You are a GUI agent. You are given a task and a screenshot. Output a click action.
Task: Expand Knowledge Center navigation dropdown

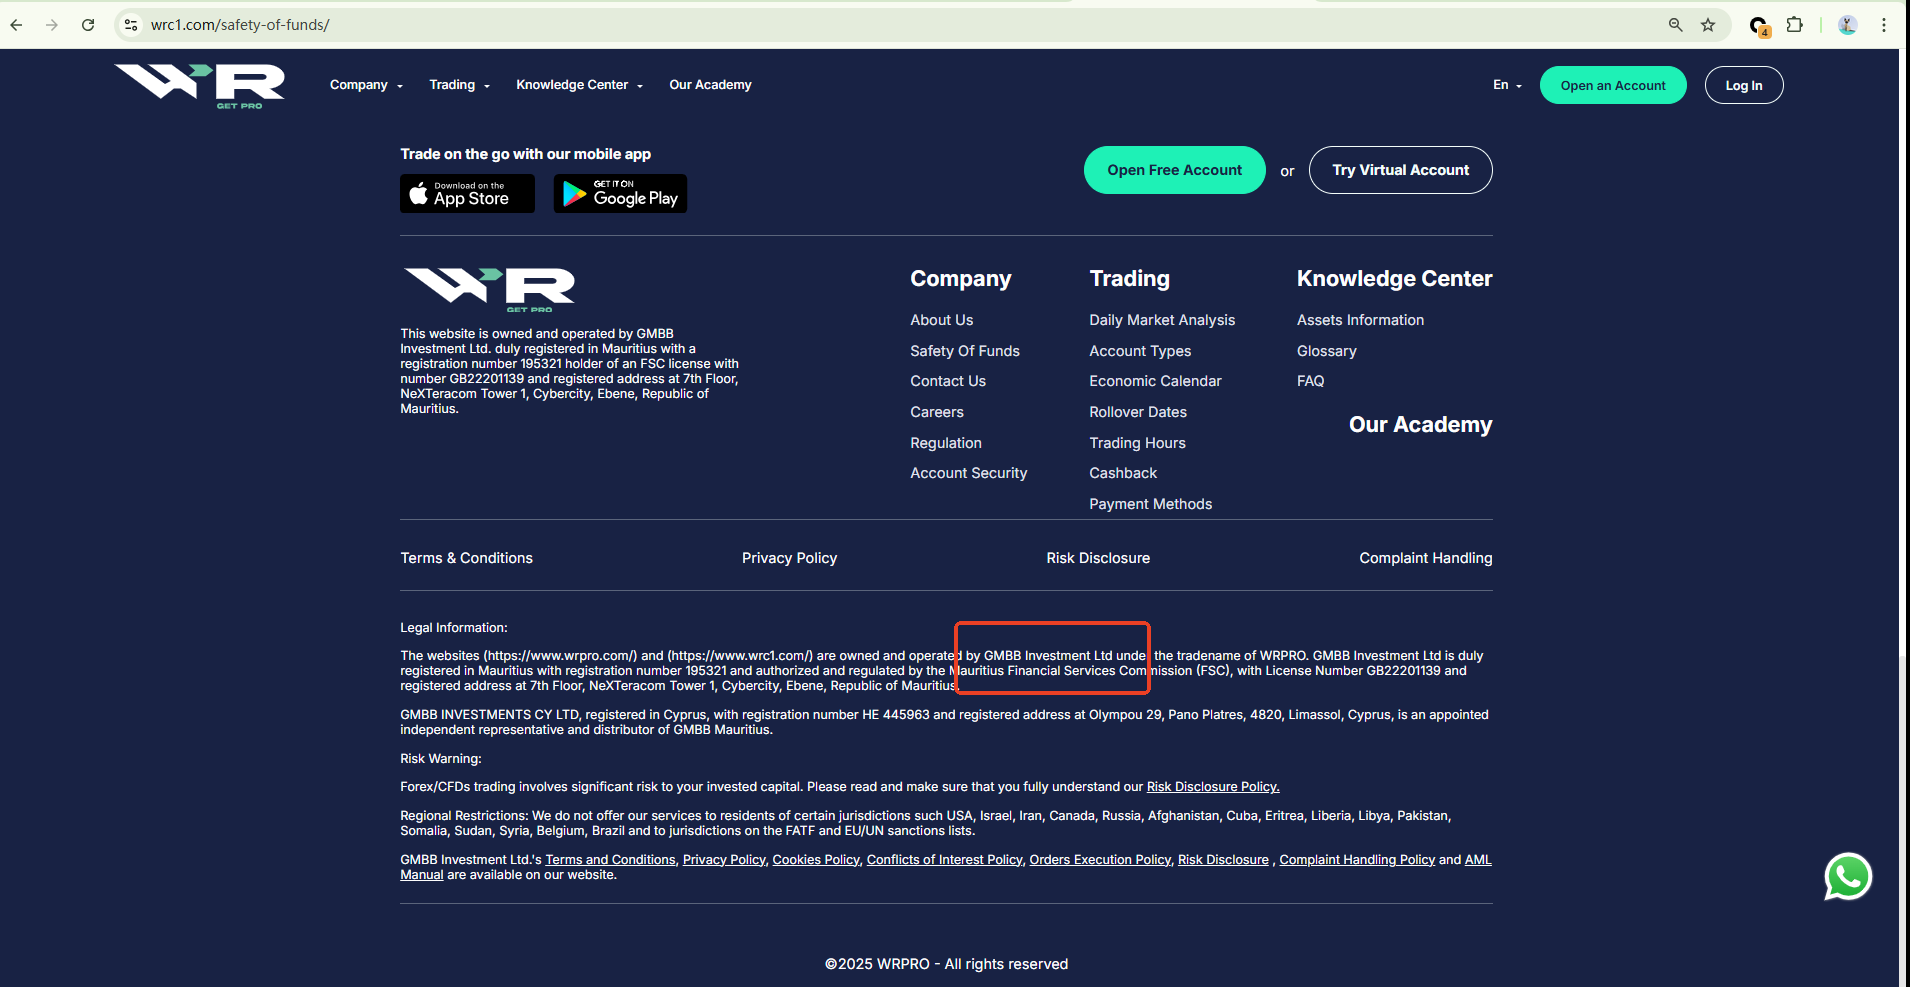[x=579, y=85]
